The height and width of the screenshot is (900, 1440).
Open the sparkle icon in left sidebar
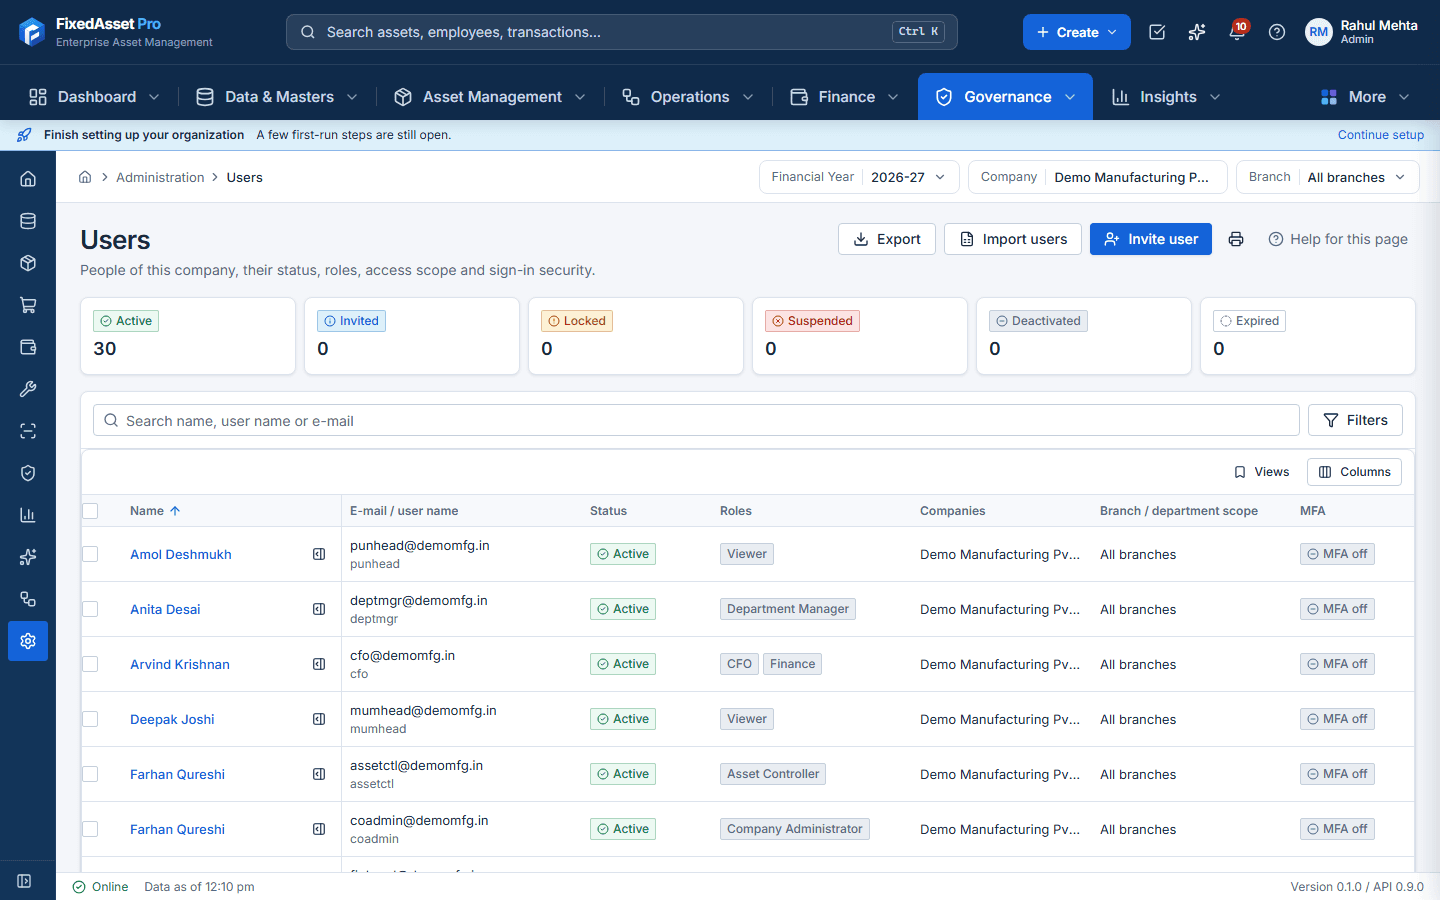(x=28, y=557)
